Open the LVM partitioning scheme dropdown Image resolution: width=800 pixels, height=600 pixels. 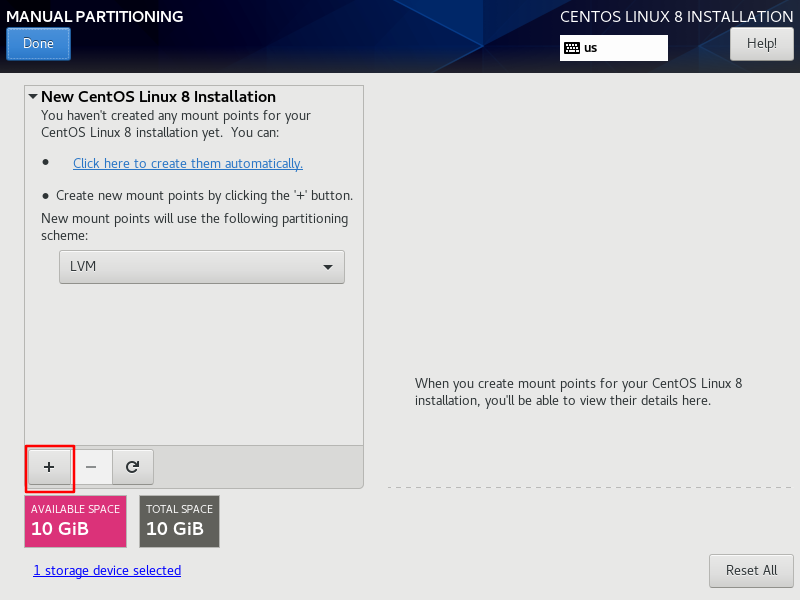202,267
